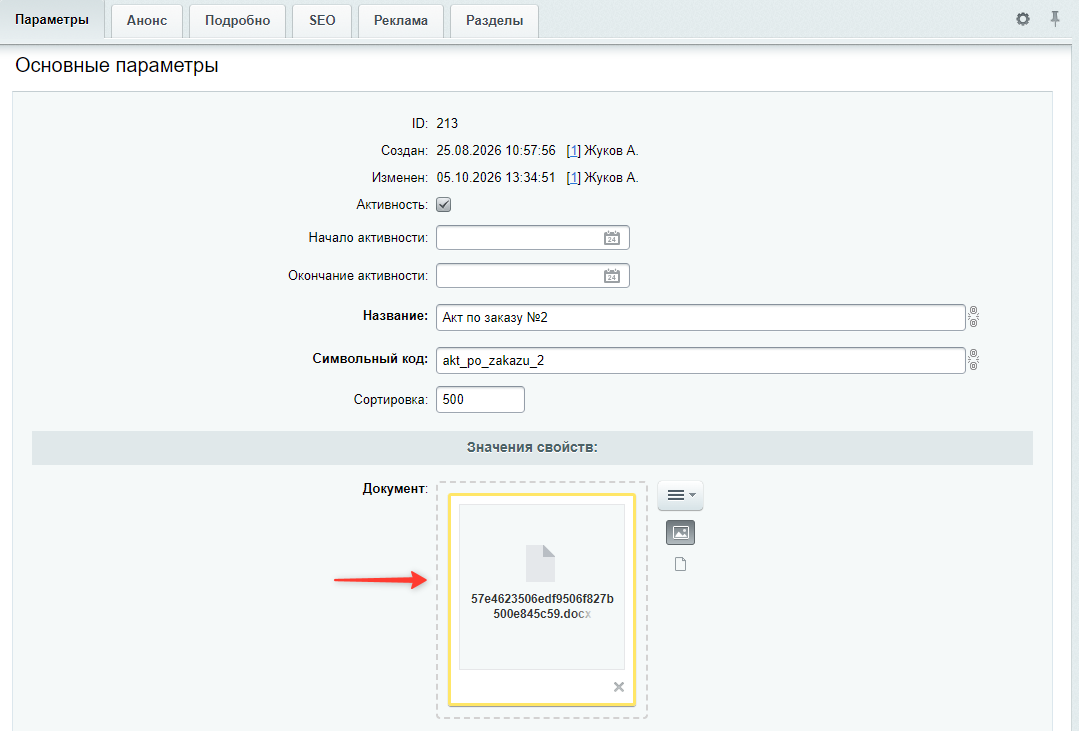Toggle the Активность checkbox
This screenshot has height=731, width=1079.
pyautogui.click(x=444, y=204)
